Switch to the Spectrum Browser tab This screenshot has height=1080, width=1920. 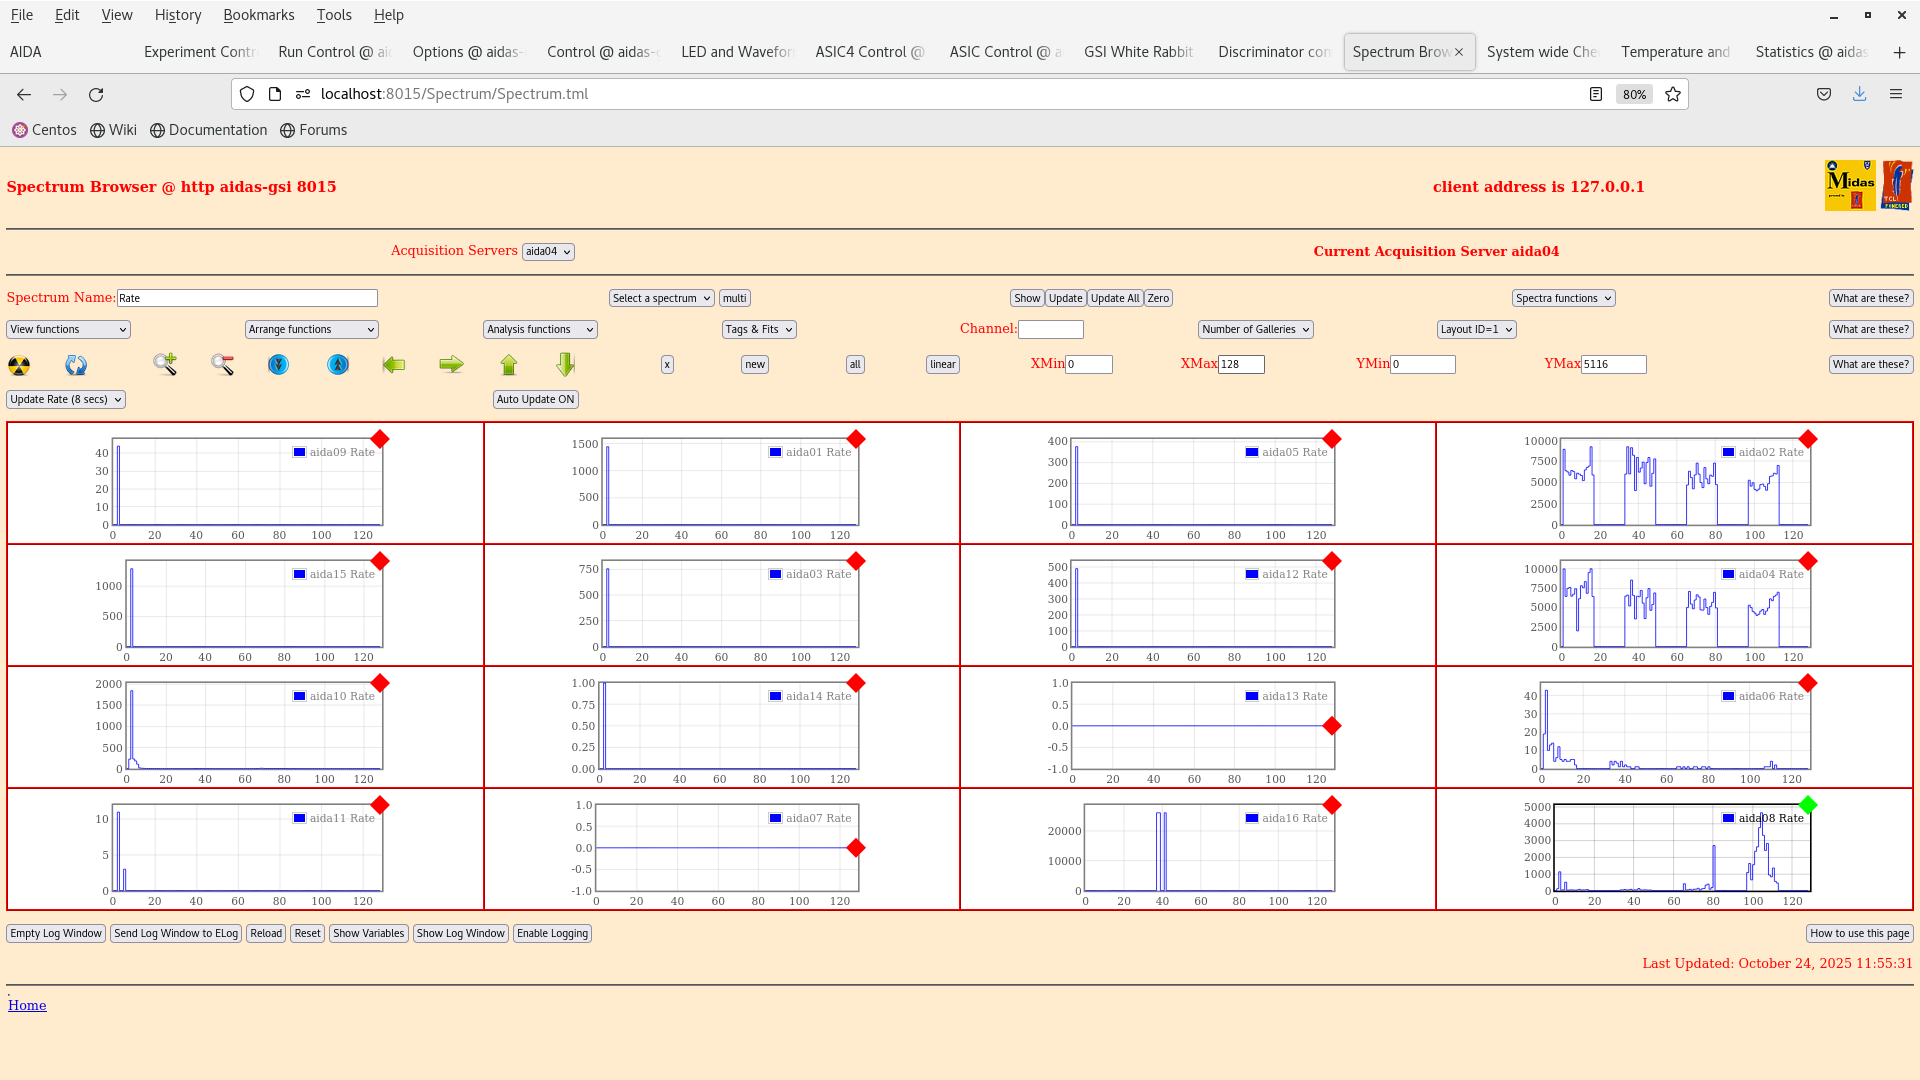(1400, 51)
